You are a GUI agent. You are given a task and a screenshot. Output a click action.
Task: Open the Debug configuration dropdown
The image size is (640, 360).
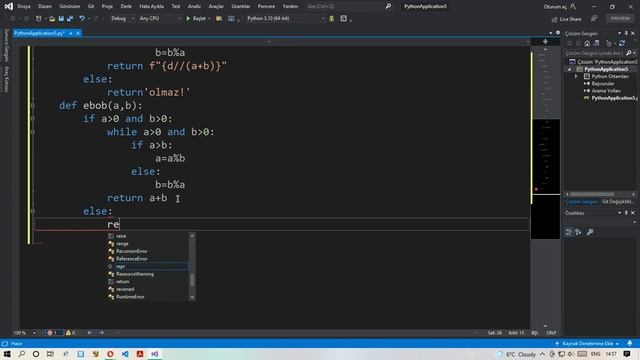(122, 19)
